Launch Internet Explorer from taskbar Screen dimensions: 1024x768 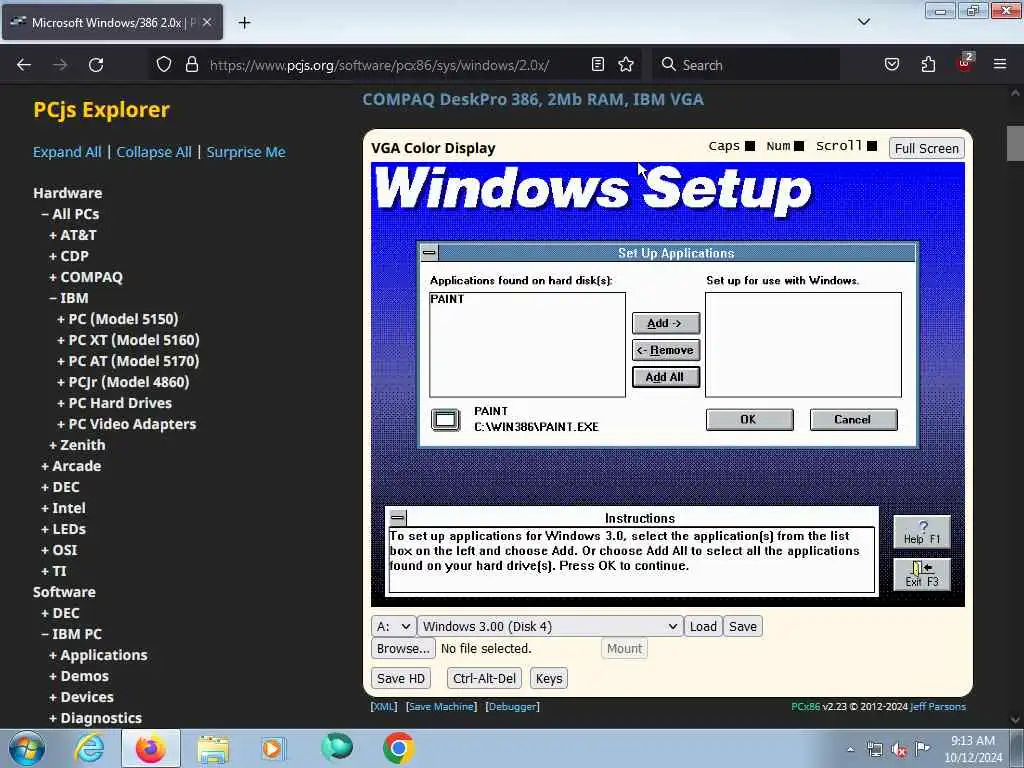[89, 748]
